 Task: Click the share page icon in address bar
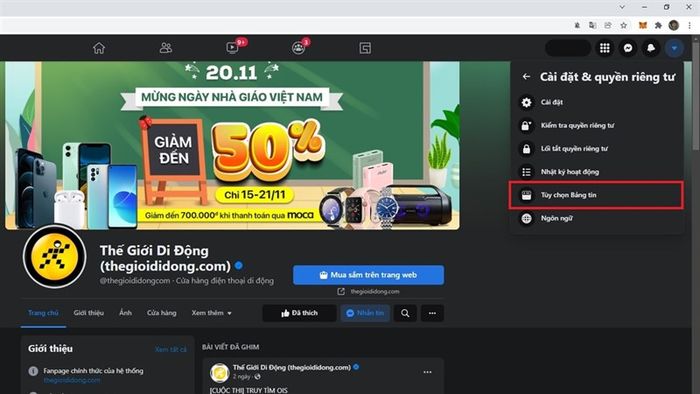click(x=608, y=25)
